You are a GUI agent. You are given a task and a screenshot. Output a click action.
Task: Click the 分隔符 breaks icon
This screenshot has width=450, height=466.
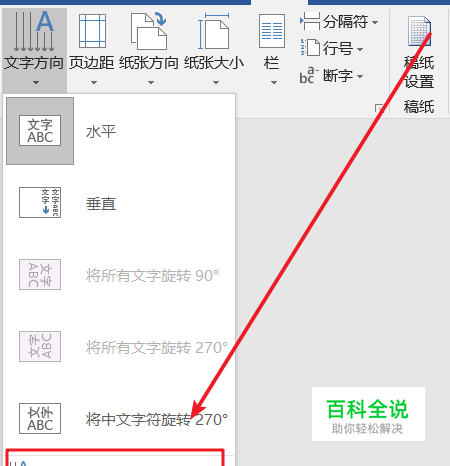[310, 21]
